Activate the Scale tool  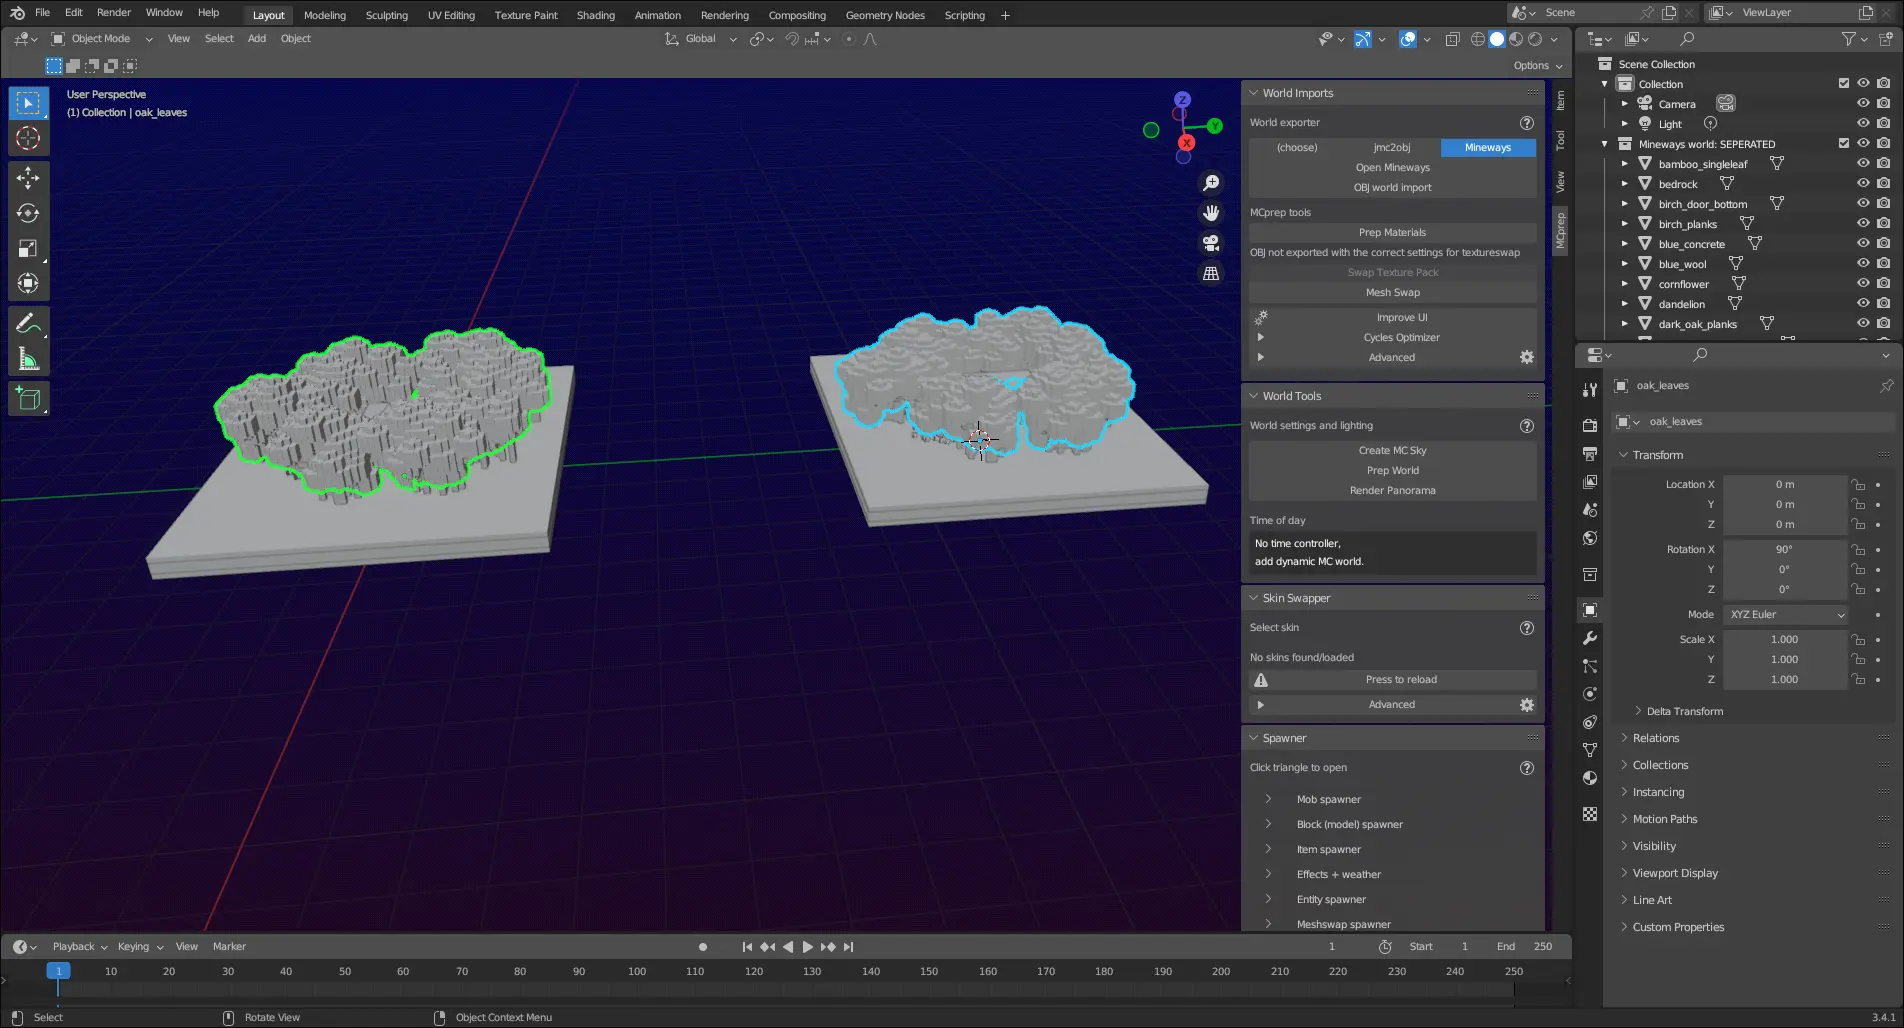tap(28, 248)
